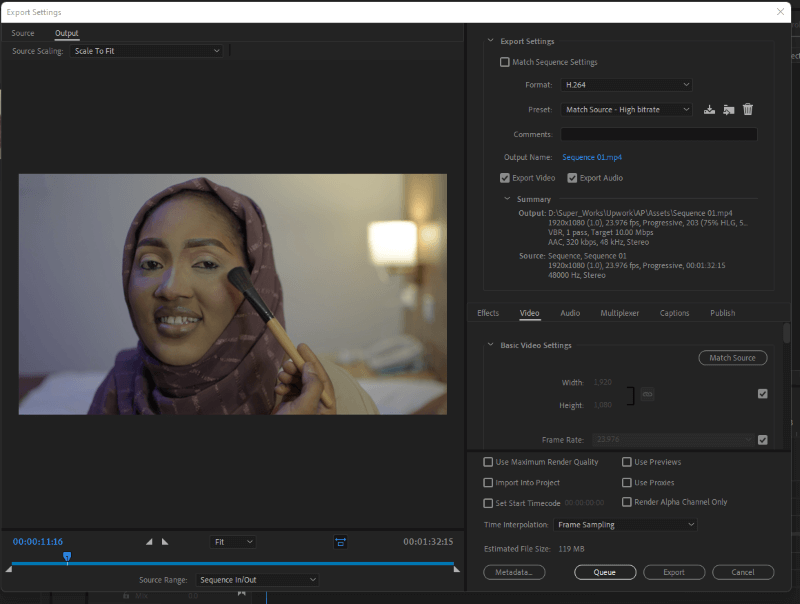Switch to the Publish tab

pos(722,313)
